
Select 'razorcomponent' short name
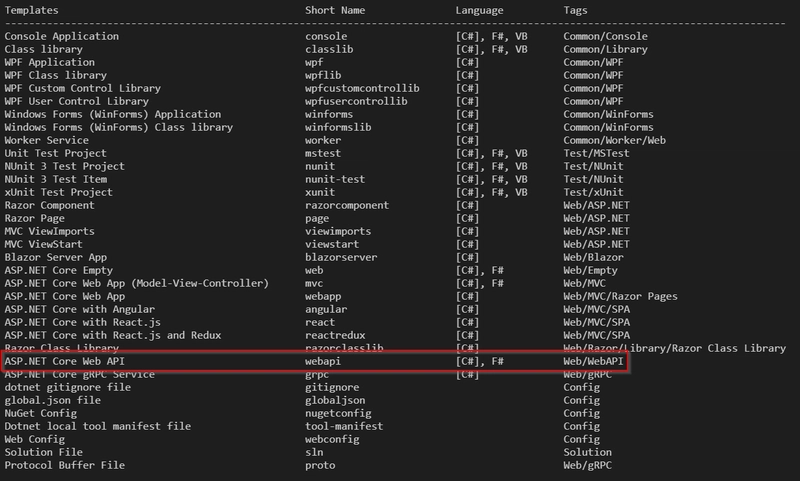click(x=347, y=206)
